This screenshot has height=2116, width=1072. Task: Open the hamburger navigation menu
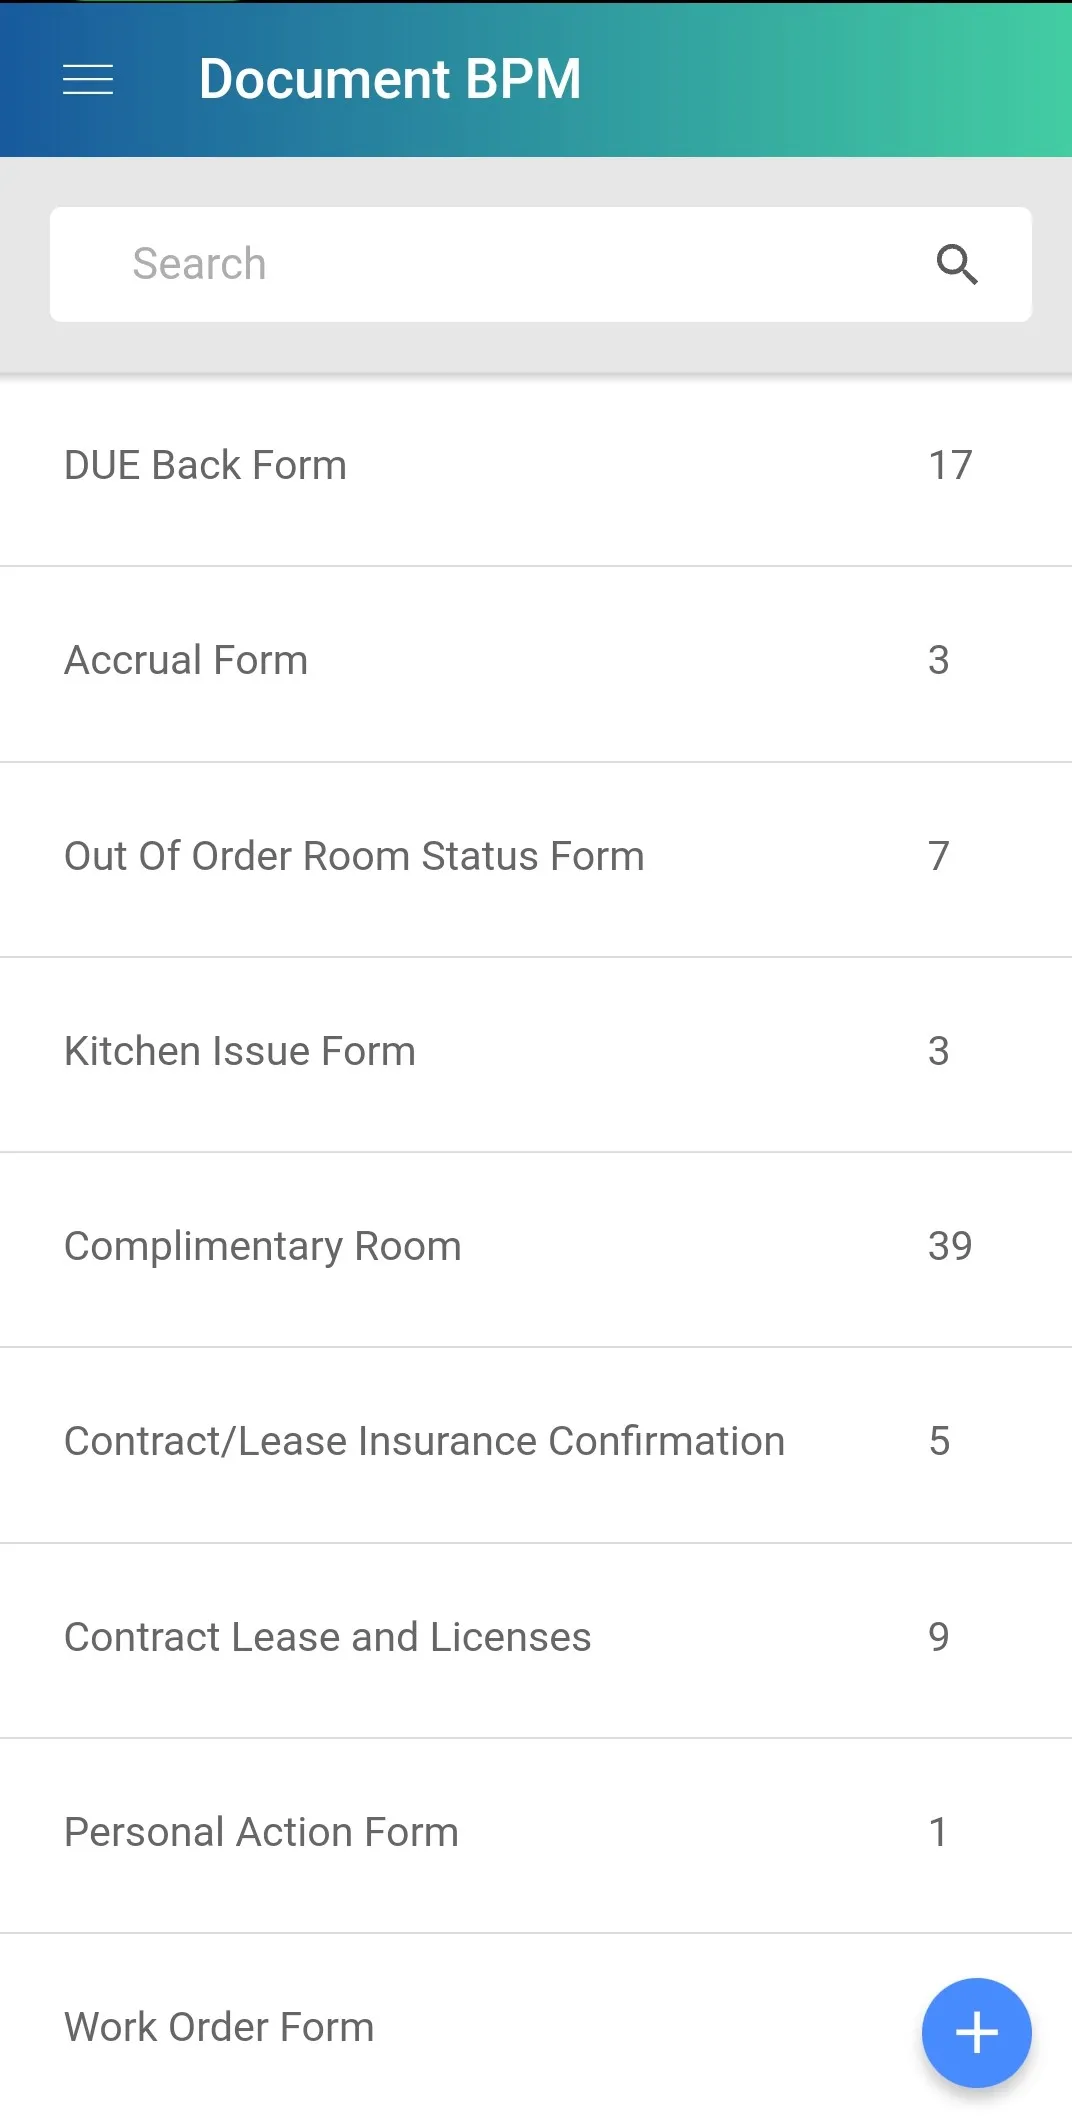click(88, 79)
